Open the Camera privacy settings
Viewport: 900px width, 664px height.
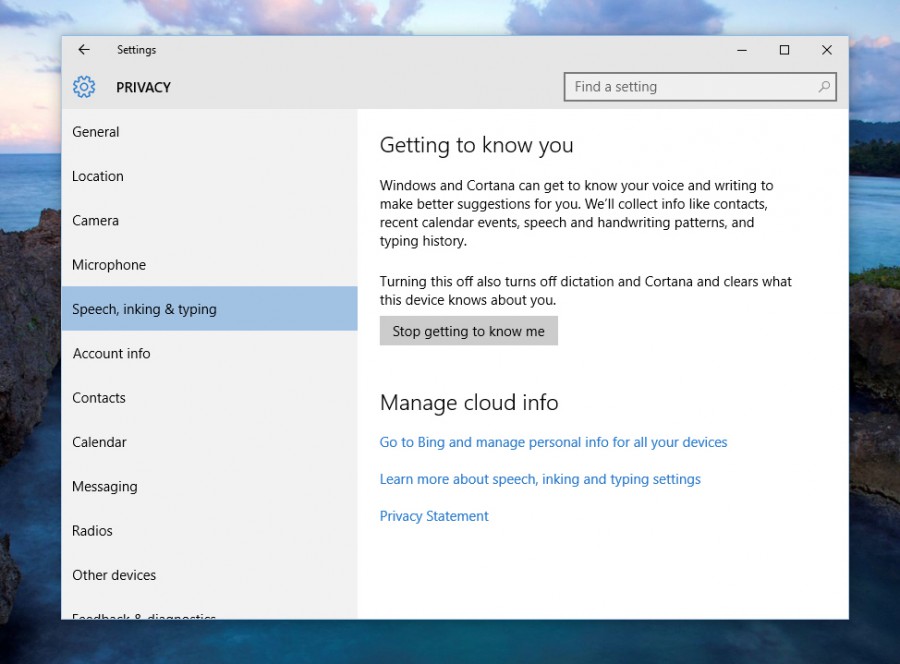(94, 220)
